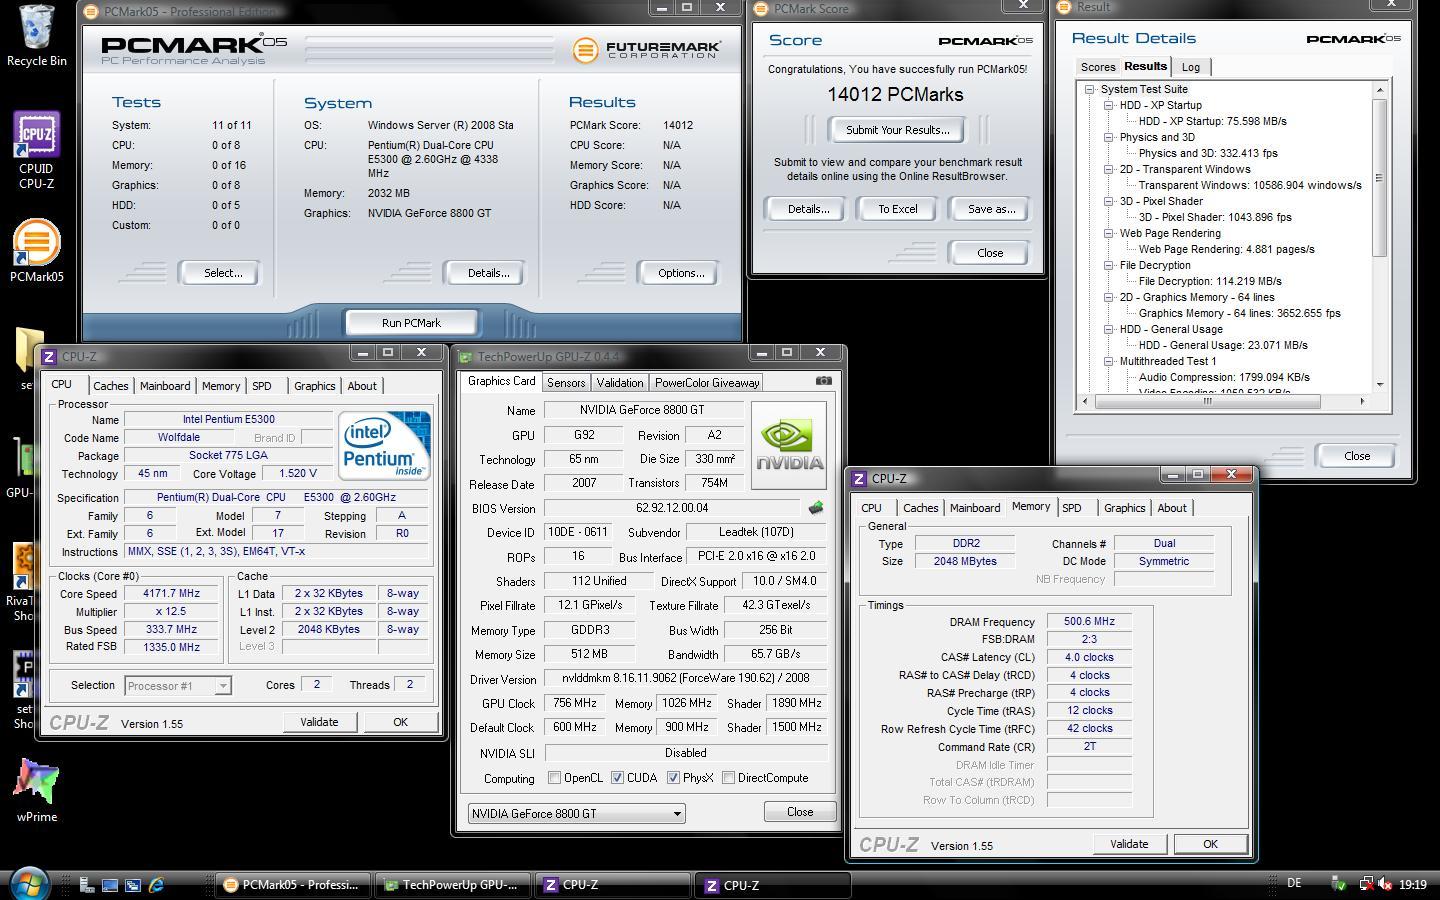Collapse Physics and 3D node
Viewport: 1440px width, 900px height.
coord(1109,137)
